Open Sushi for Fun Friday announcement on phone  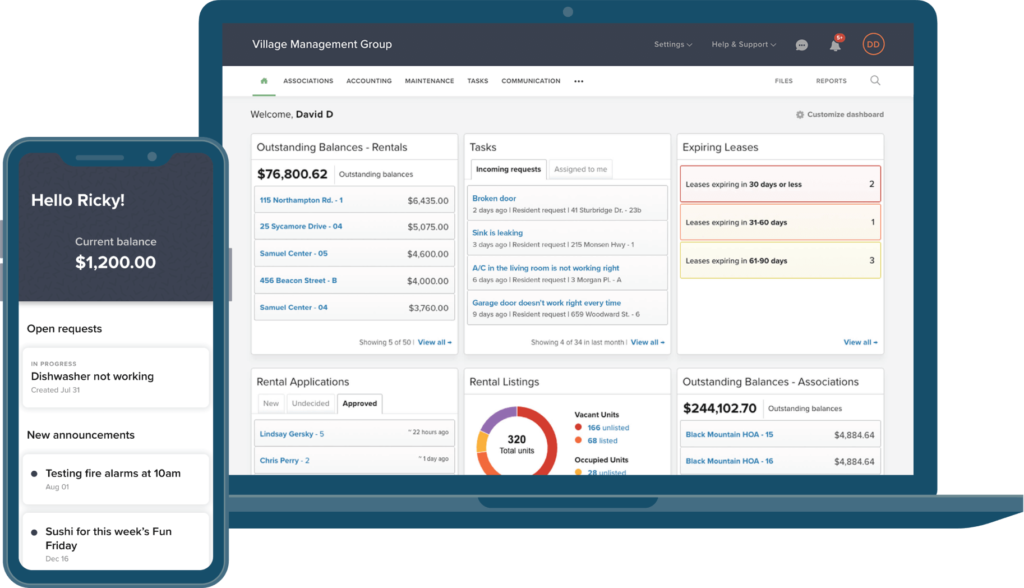pos(116,542)
